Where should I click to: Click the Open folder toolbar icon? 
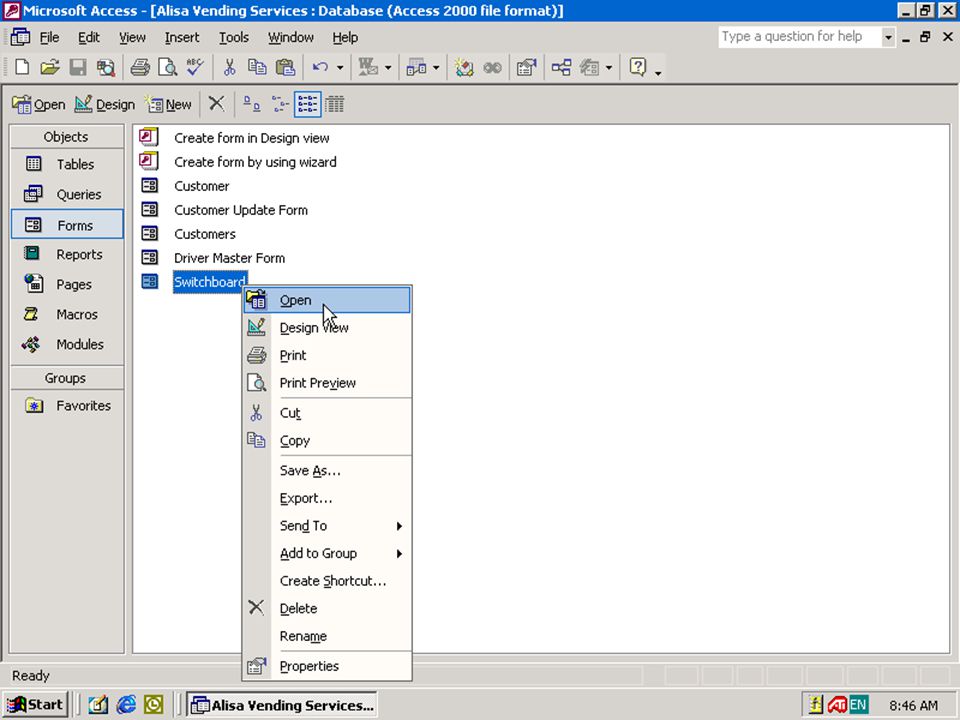point(50,67)
